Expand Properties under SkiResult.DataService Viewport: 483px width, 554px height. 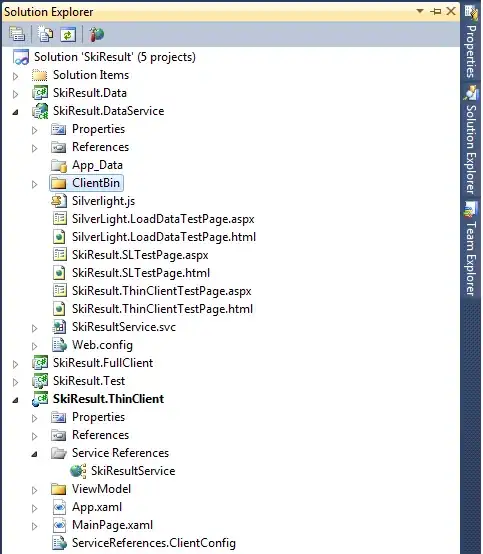pos(34,130)
